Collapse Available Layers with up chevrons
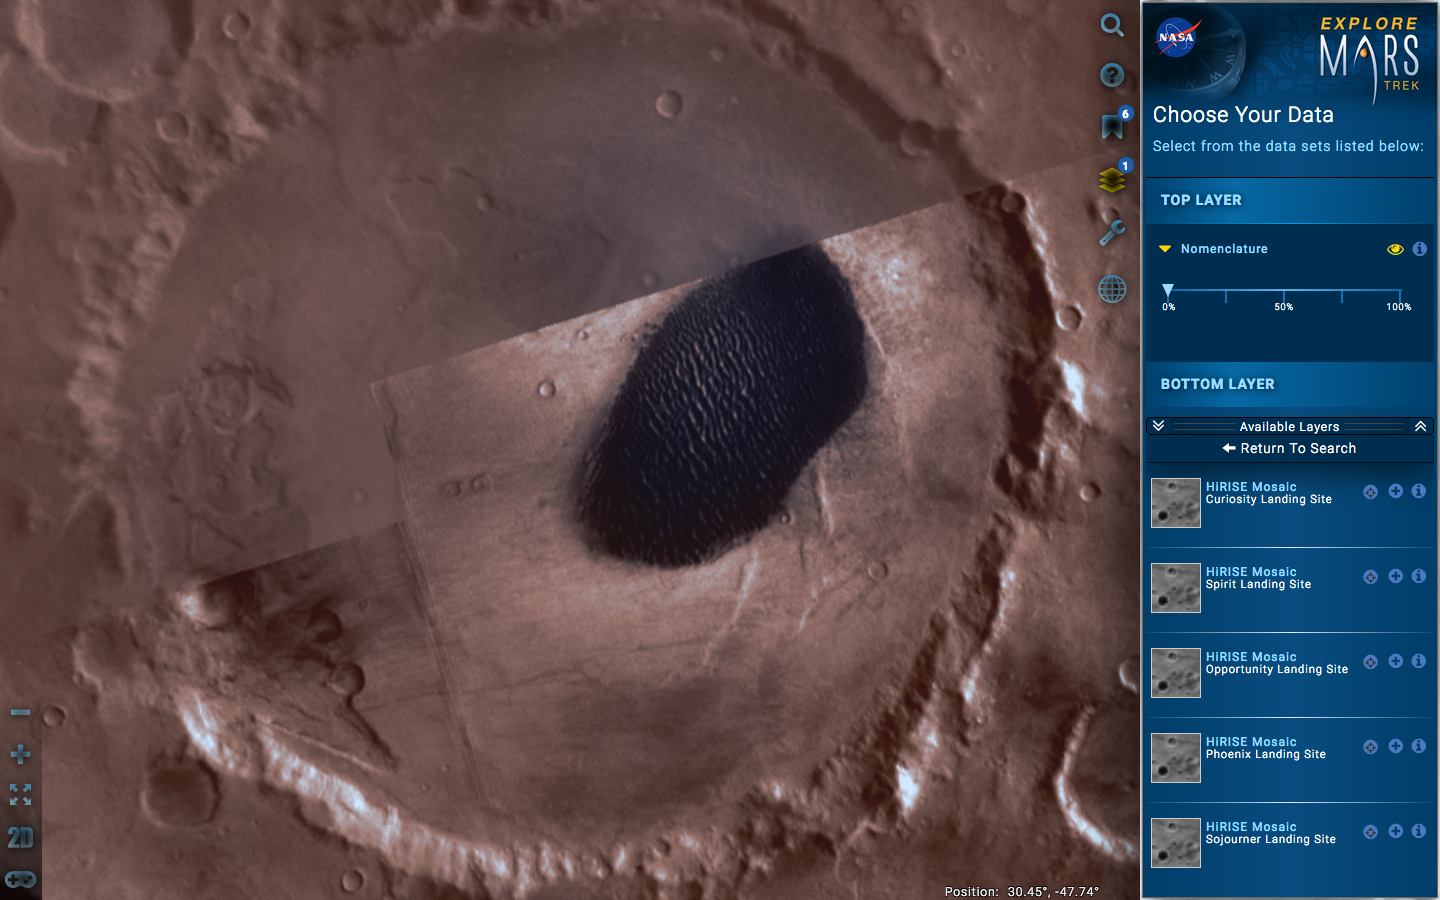Viewport: 1440px width, 900px height. 1420,426
